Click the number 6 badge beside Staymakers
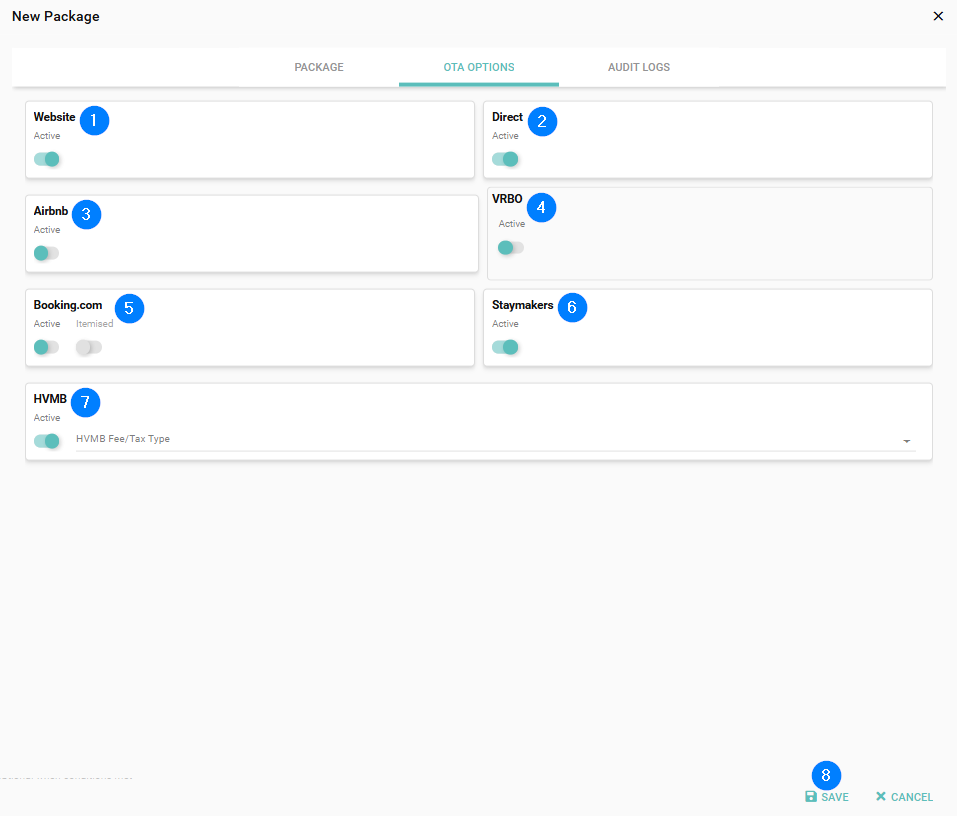Image resolution: width=957 pixels, height=816 pixels. (572, 308)
